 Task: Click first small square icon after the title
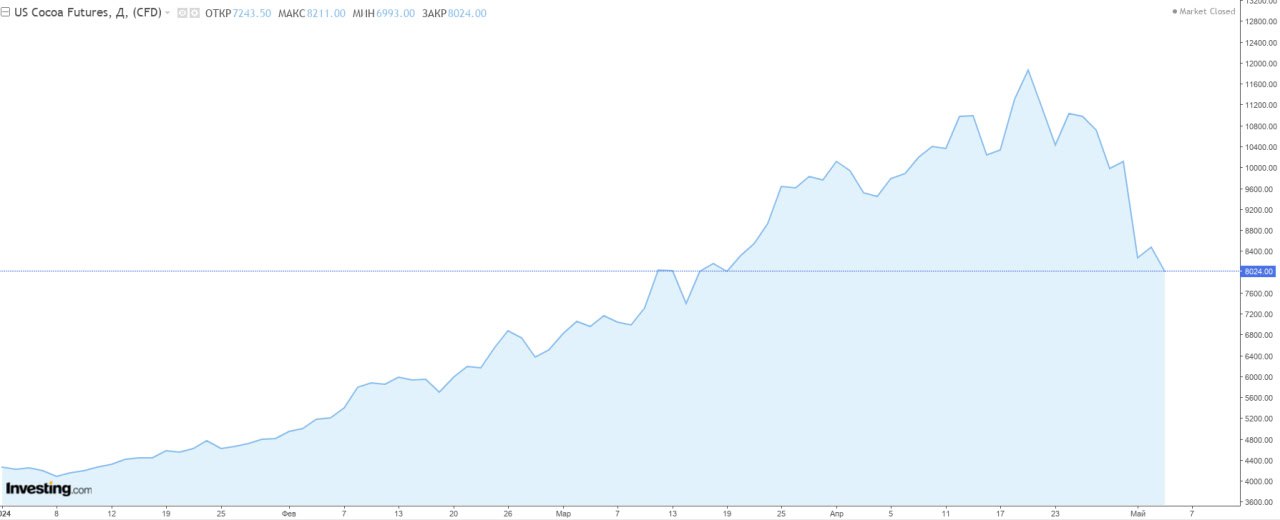[182, 13]
